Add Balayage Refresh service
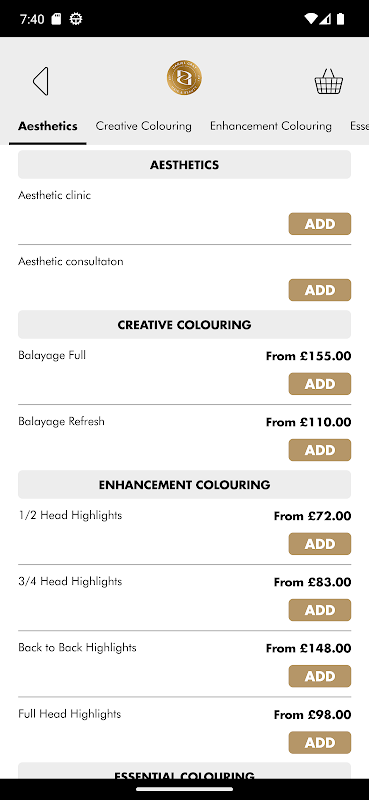 coord(319,450)
